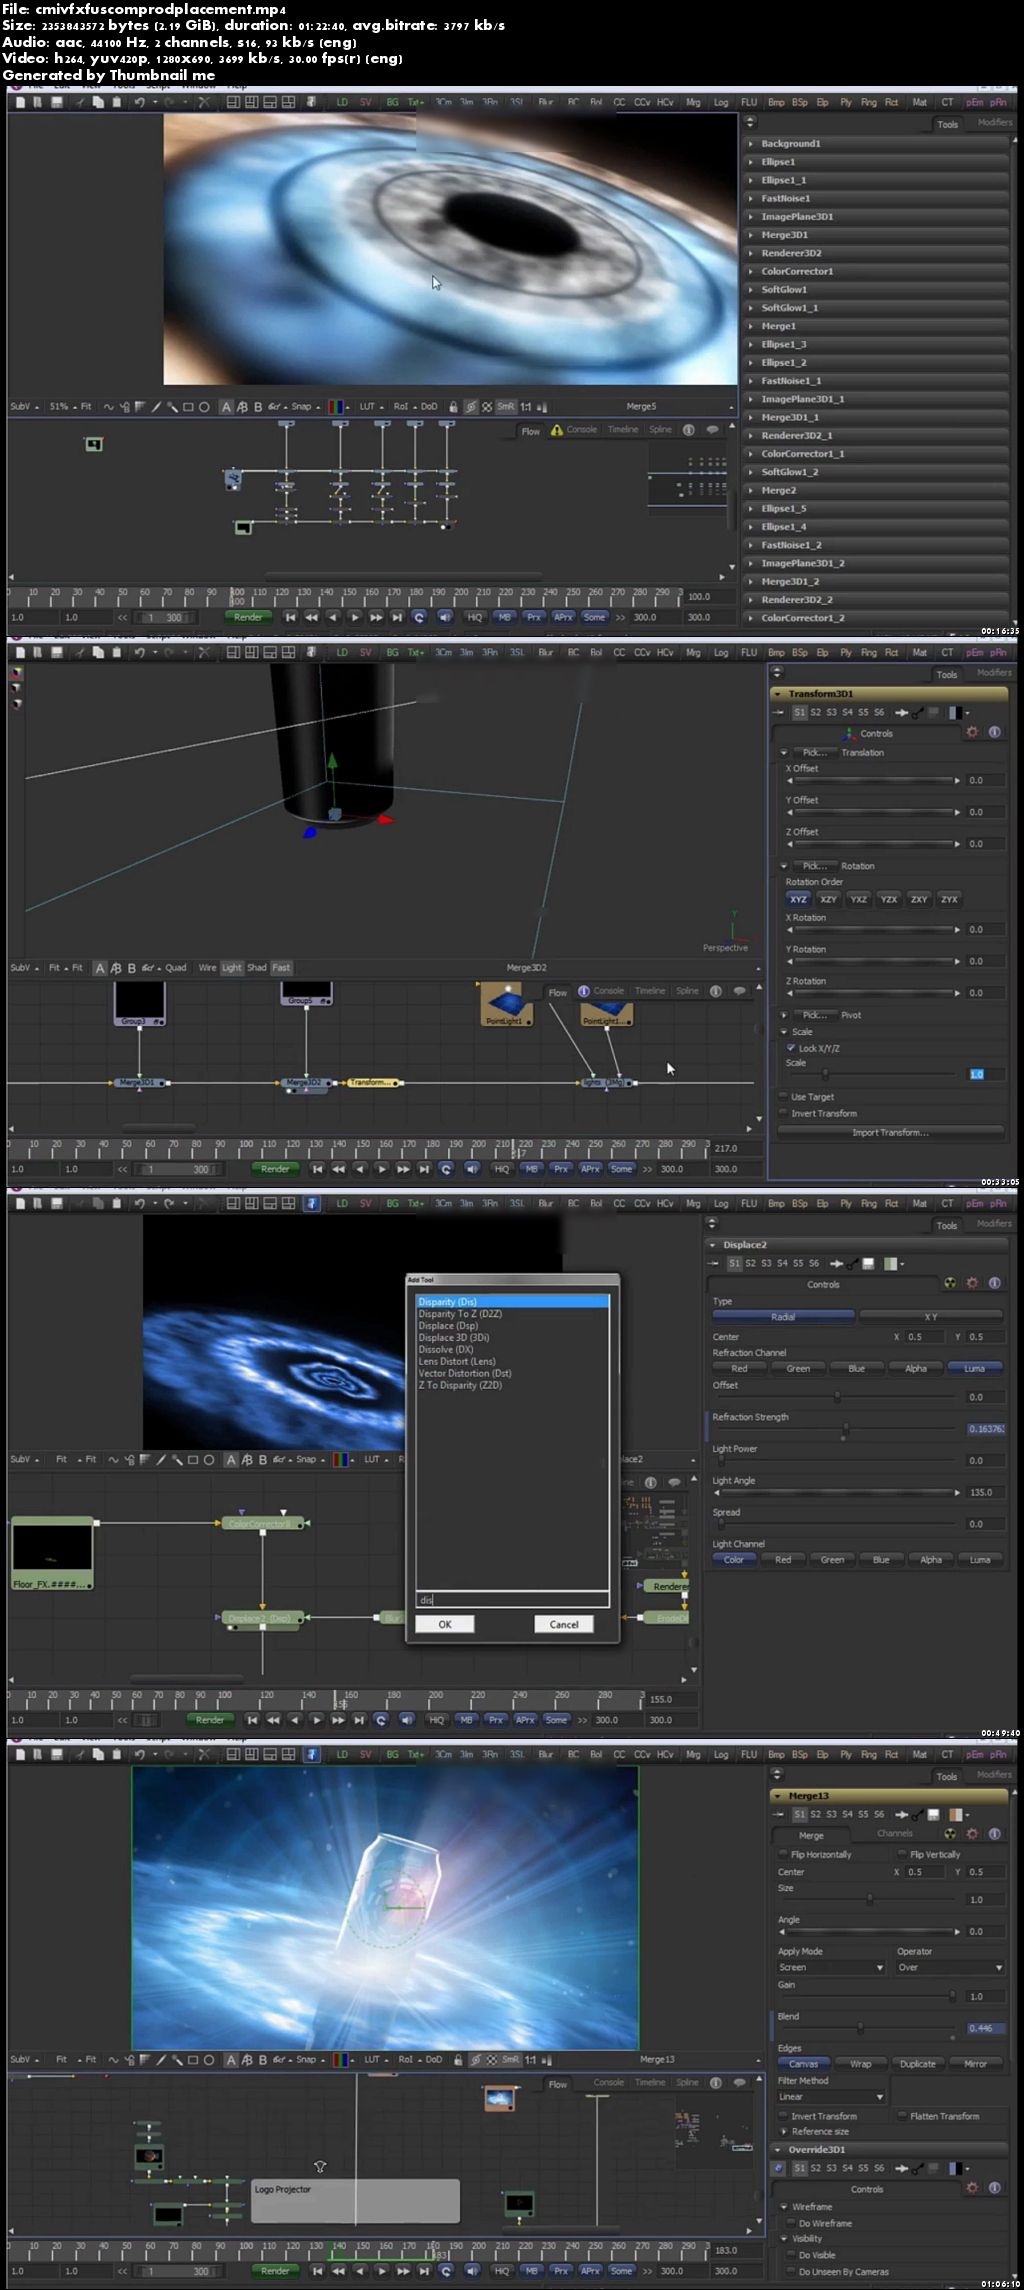The width and height of the screenshot is (1024, 2290).
Task: Expand the ColorCorrector1 tool entry
Action: tap(751, 271)
